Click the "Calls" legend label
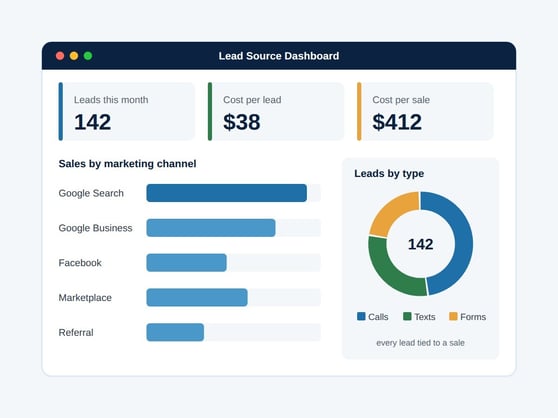The width and height of the screenshot is (558, 418). click(x=378, y=317)
